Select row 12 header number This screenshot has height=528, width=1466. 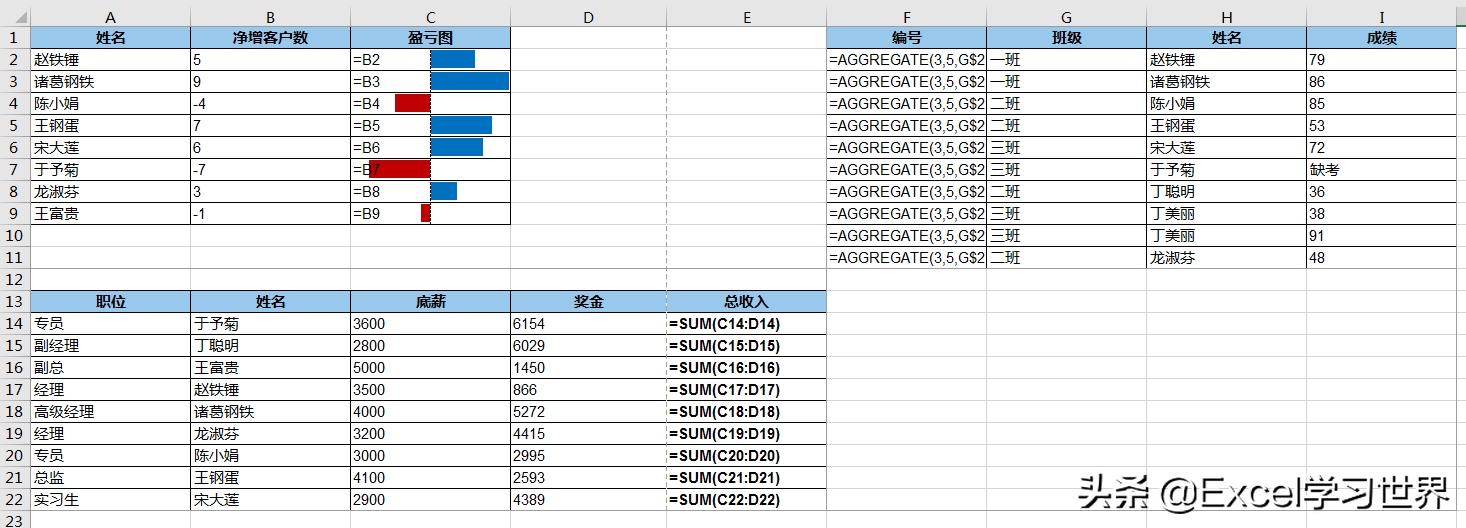pyautogui.click(x=15, y=280)
